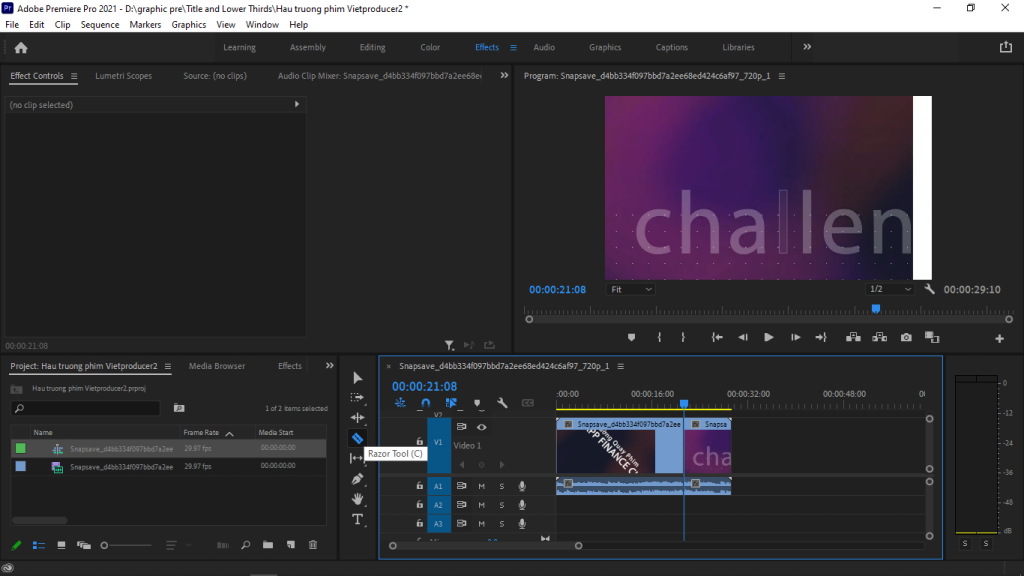Viewport: 1024px width, 576px height.
Task: Open the 1/2 playback resolution dropdown
Action: pyautogui.click(x=890, y=289)
